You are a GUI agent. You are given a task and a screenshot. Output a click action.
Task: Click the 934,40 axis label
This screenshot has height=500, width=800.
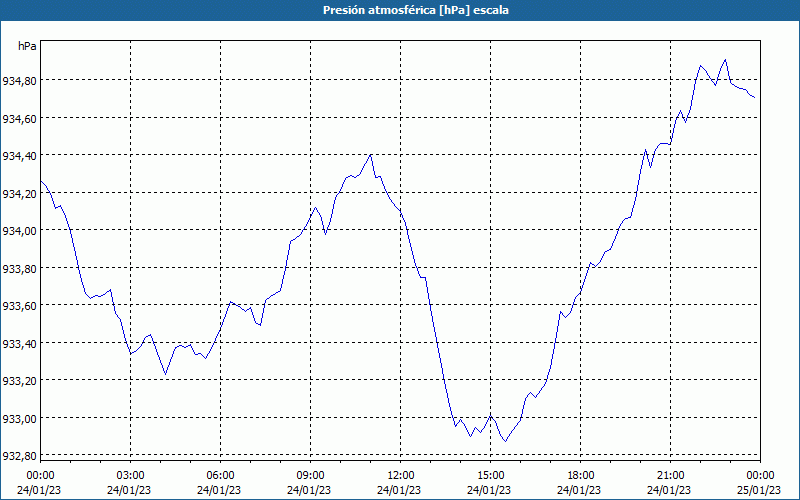(19, 156)
